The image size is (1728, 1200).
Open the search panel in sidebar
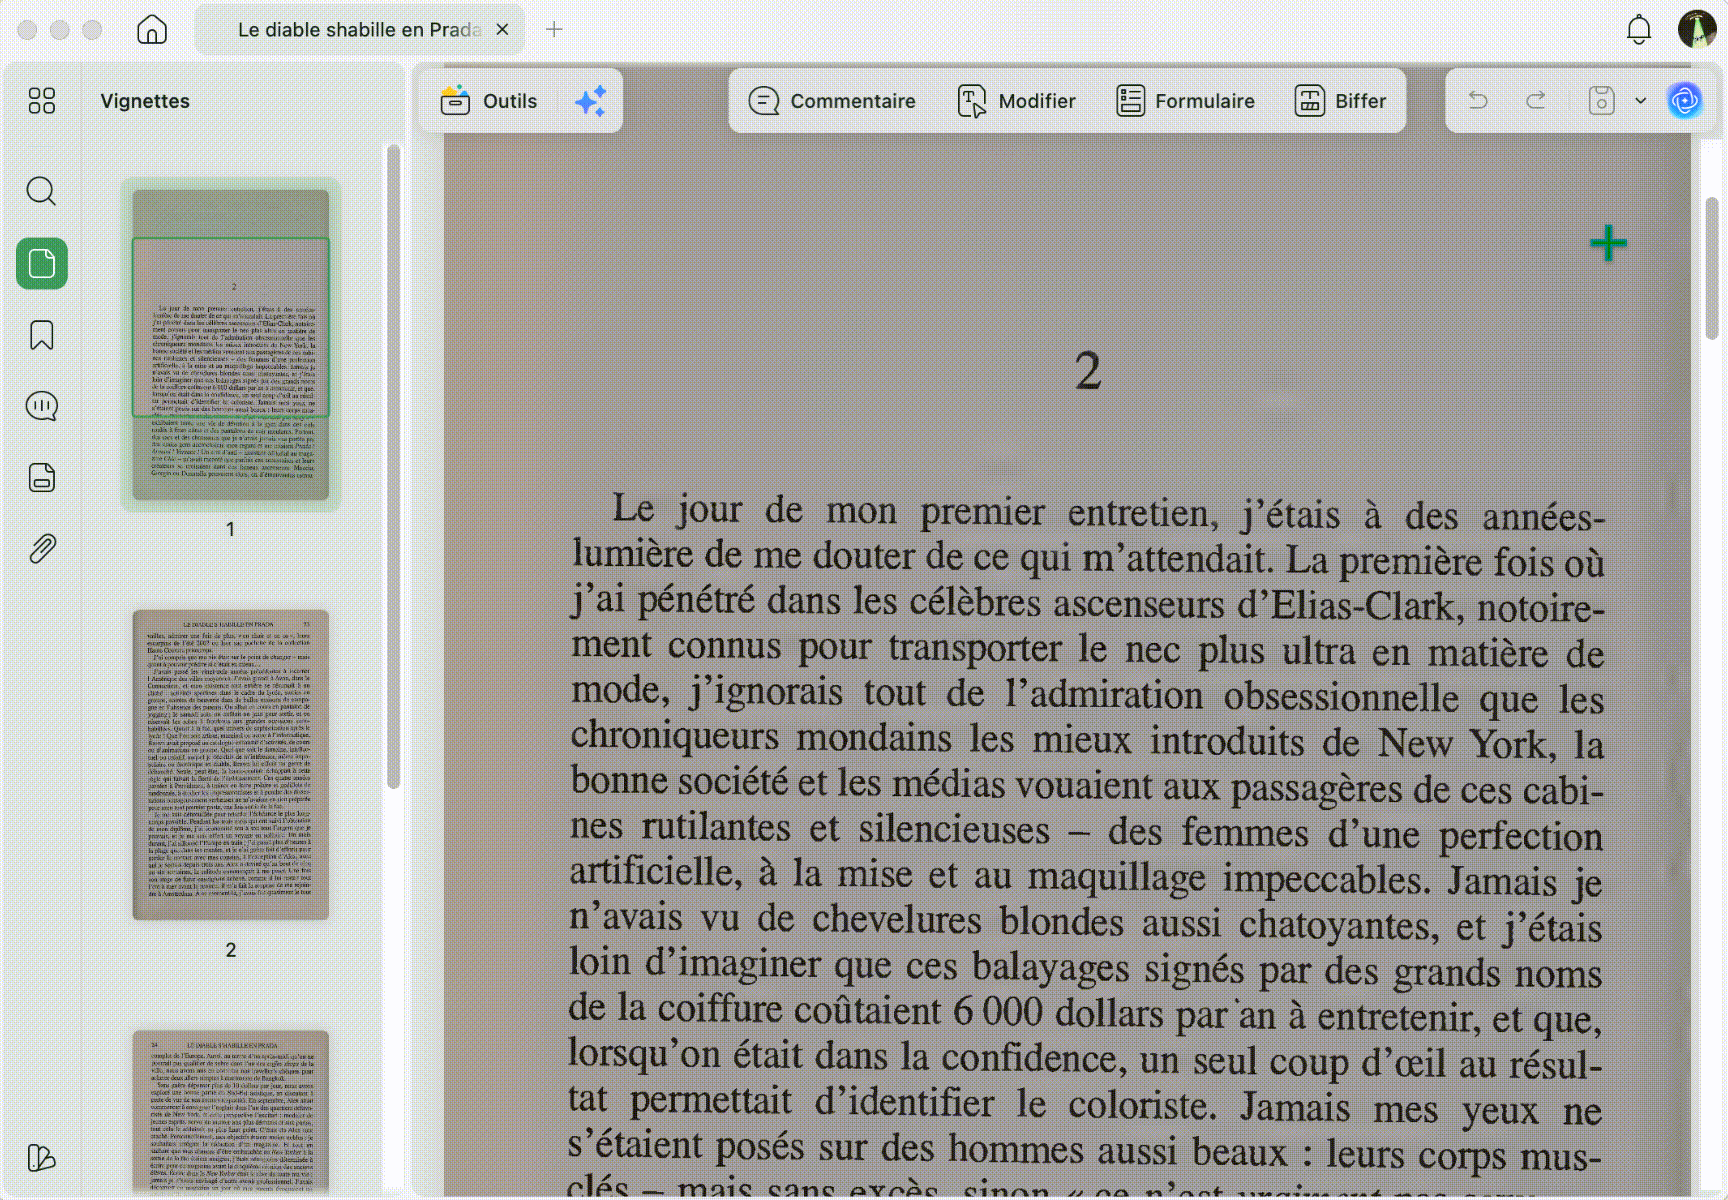coord(42,191)
